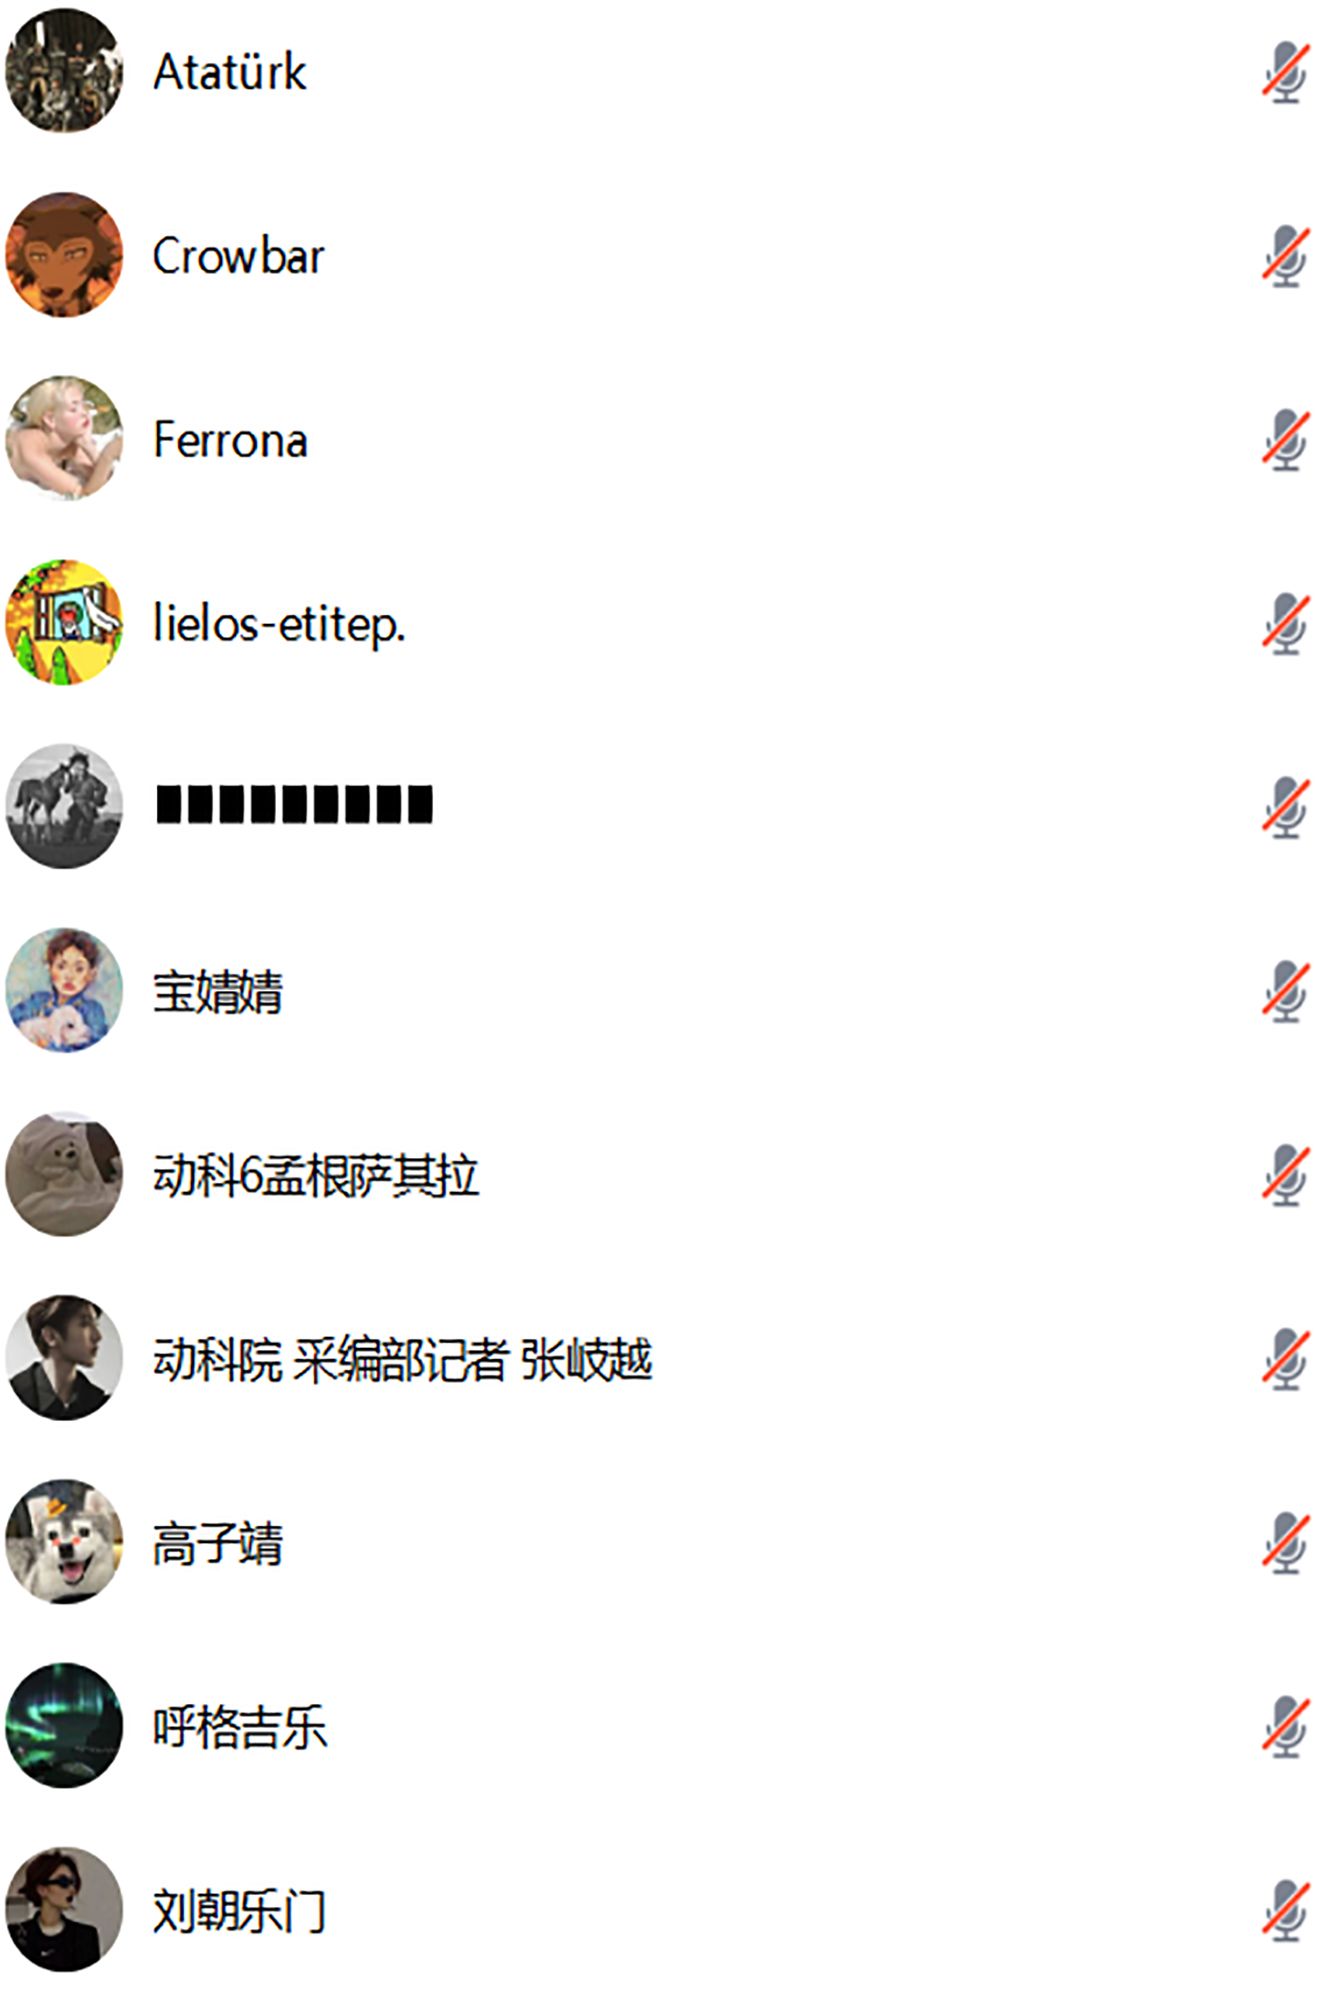This screenshot has width=1344, height=2000.
Task: Click the mic icon for 刘朝乐门
Action: (x=1285, y=1911)
